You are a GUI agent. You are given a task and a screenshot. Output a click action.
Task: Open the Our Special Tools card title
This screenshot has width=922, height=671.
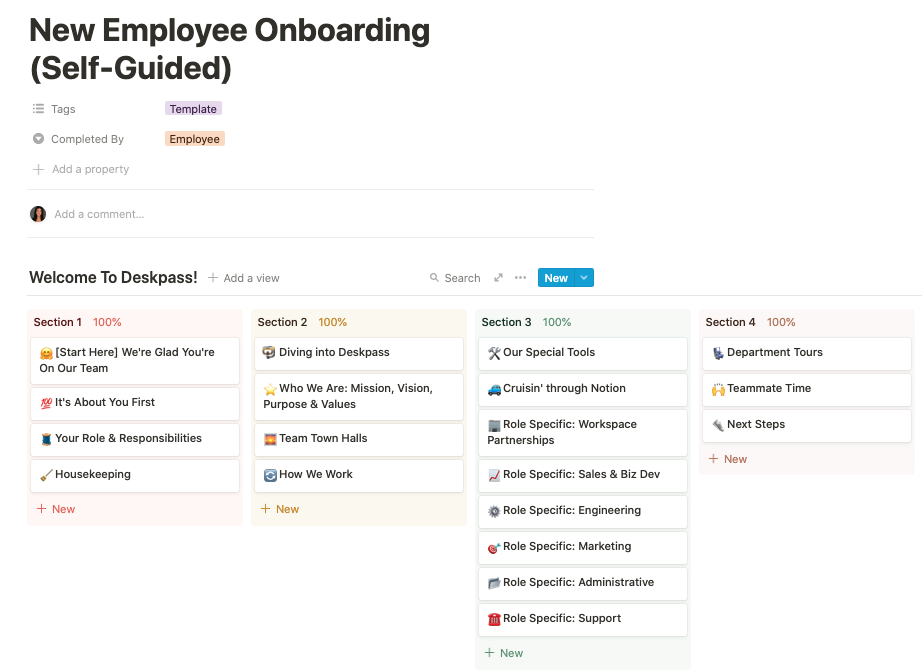coord(549,352)
